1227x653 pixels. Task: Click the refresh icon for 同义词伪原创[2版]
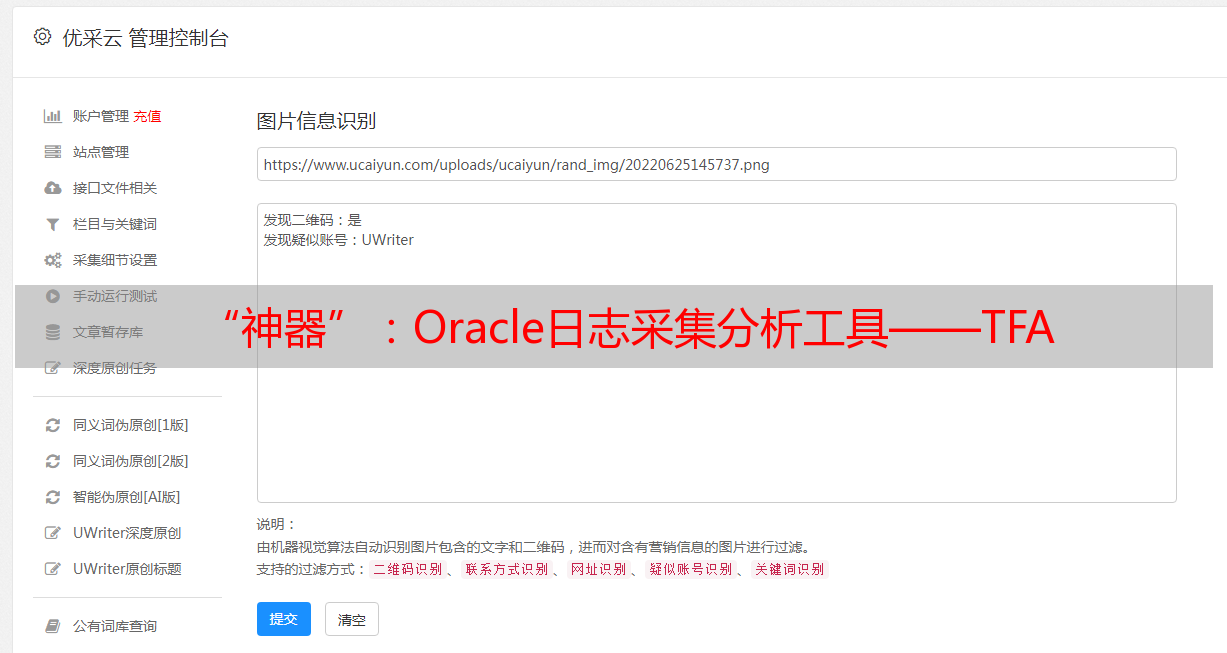pyautogui.click(x=53, y=461)
